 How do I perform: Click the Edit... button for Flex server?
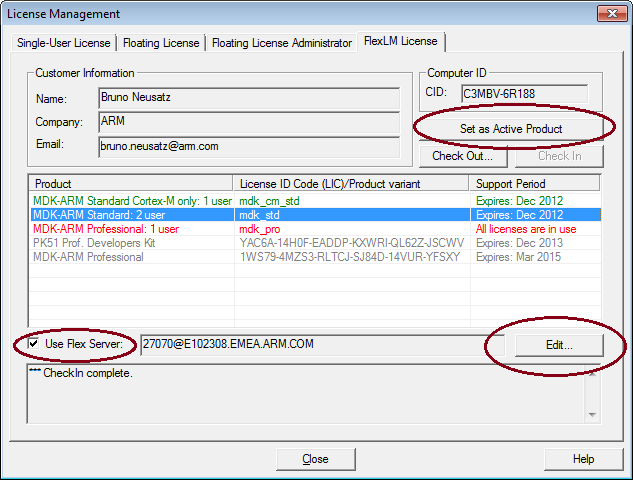click(x=559, y=345)
